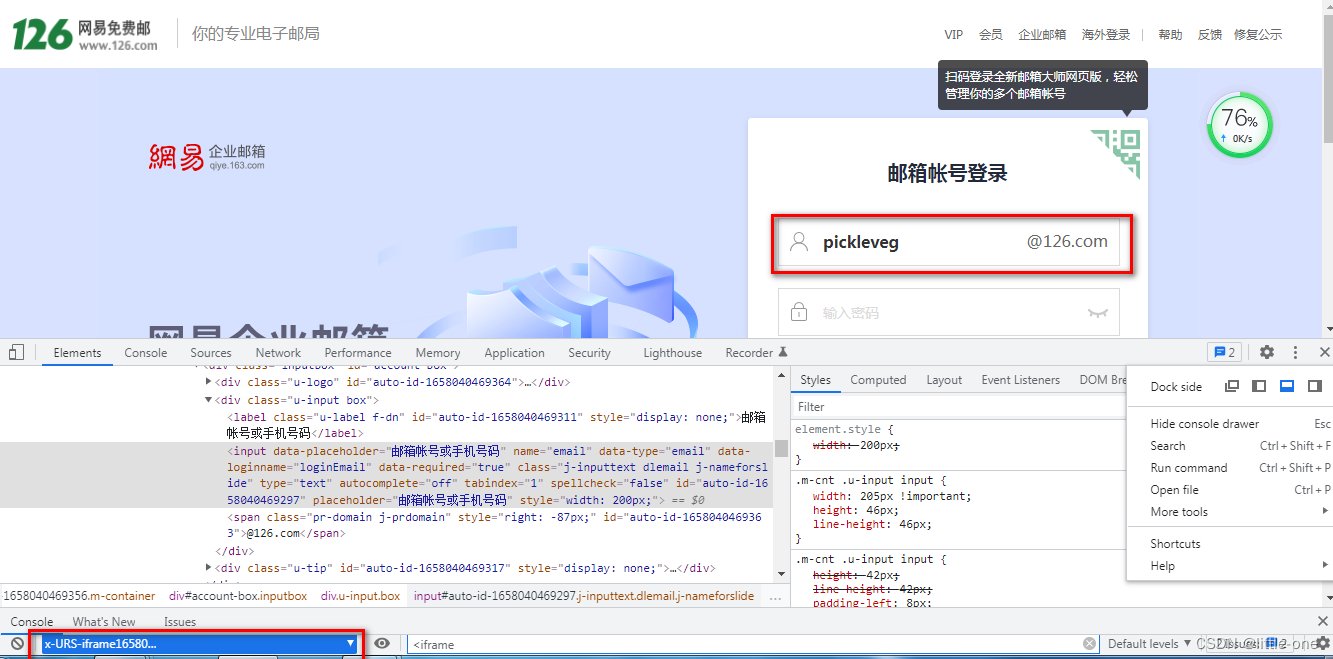Image resolution: width=1333 pixels, height=659 pixels.
Task: Dock DevTools to the left side
Action: (1260, 386)
